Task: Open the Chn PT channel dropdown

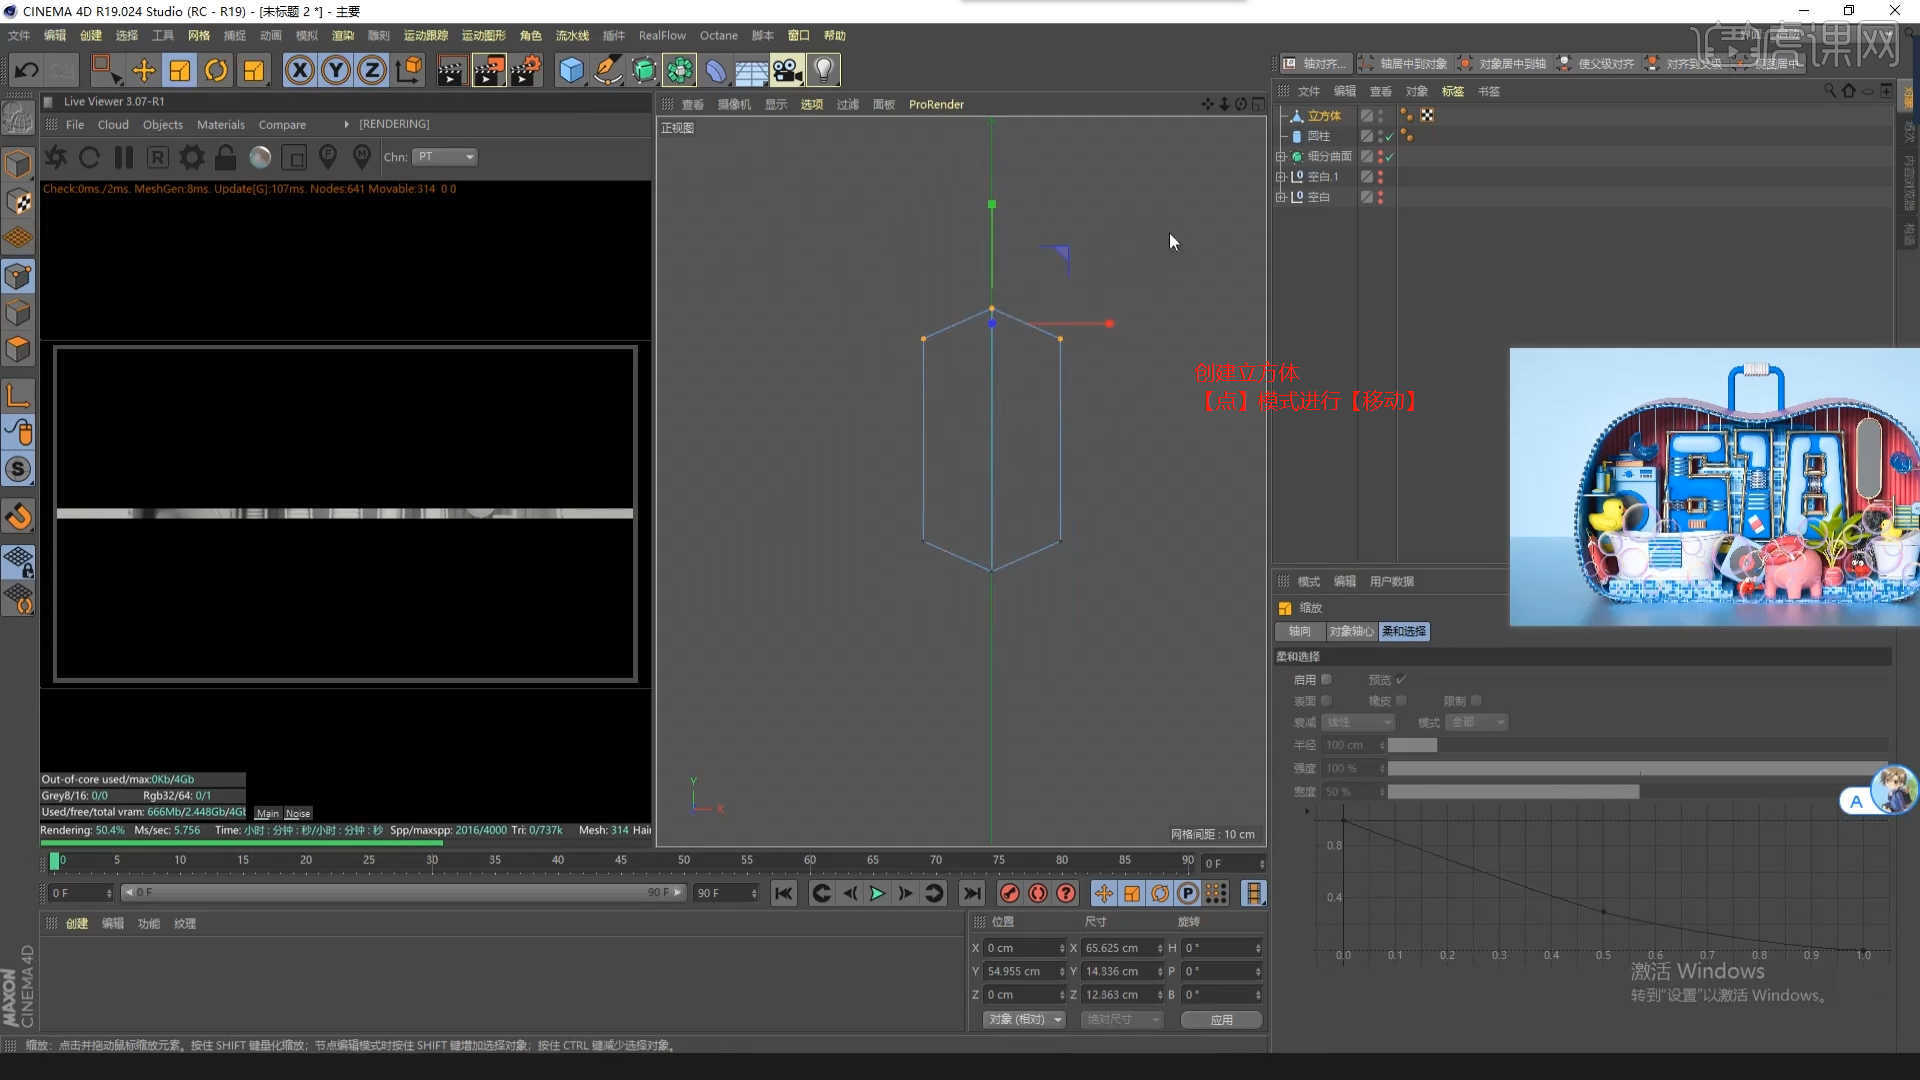Action: point(446,157)
